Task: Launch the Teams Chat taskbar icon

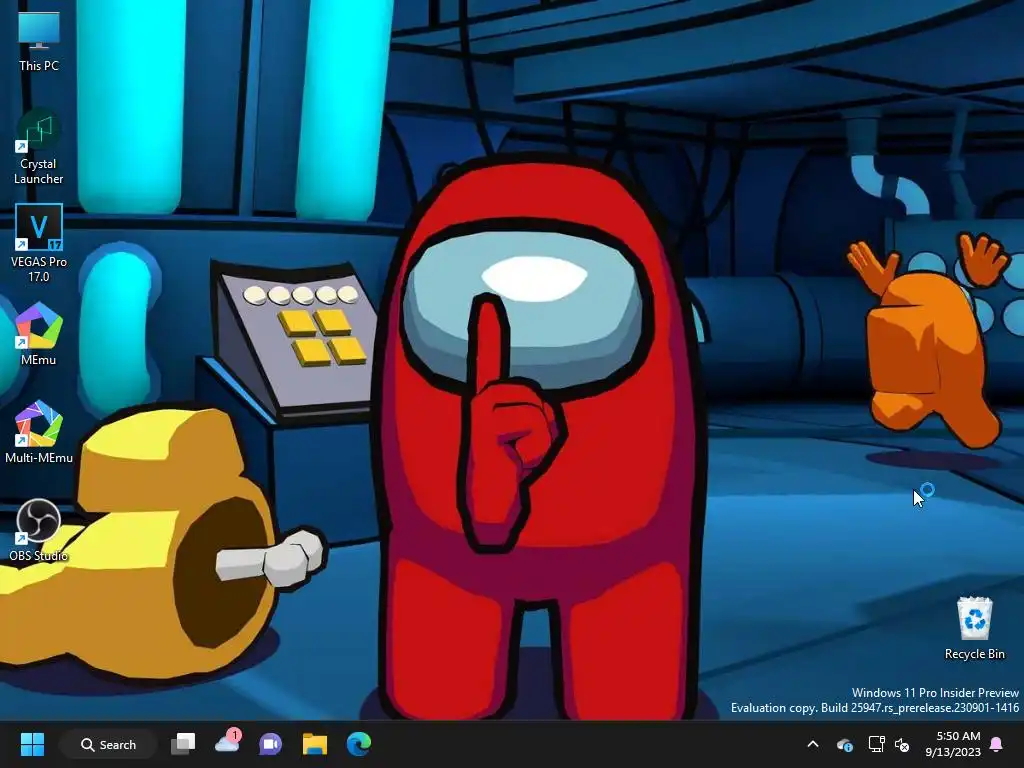Action: point(270,744)
